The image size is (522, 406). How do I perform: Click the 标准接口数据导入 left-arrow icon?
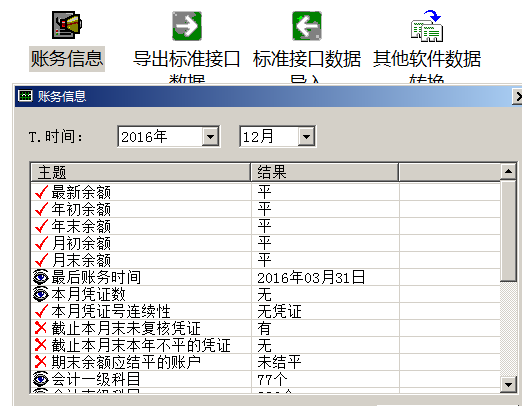tap(307, 26)
